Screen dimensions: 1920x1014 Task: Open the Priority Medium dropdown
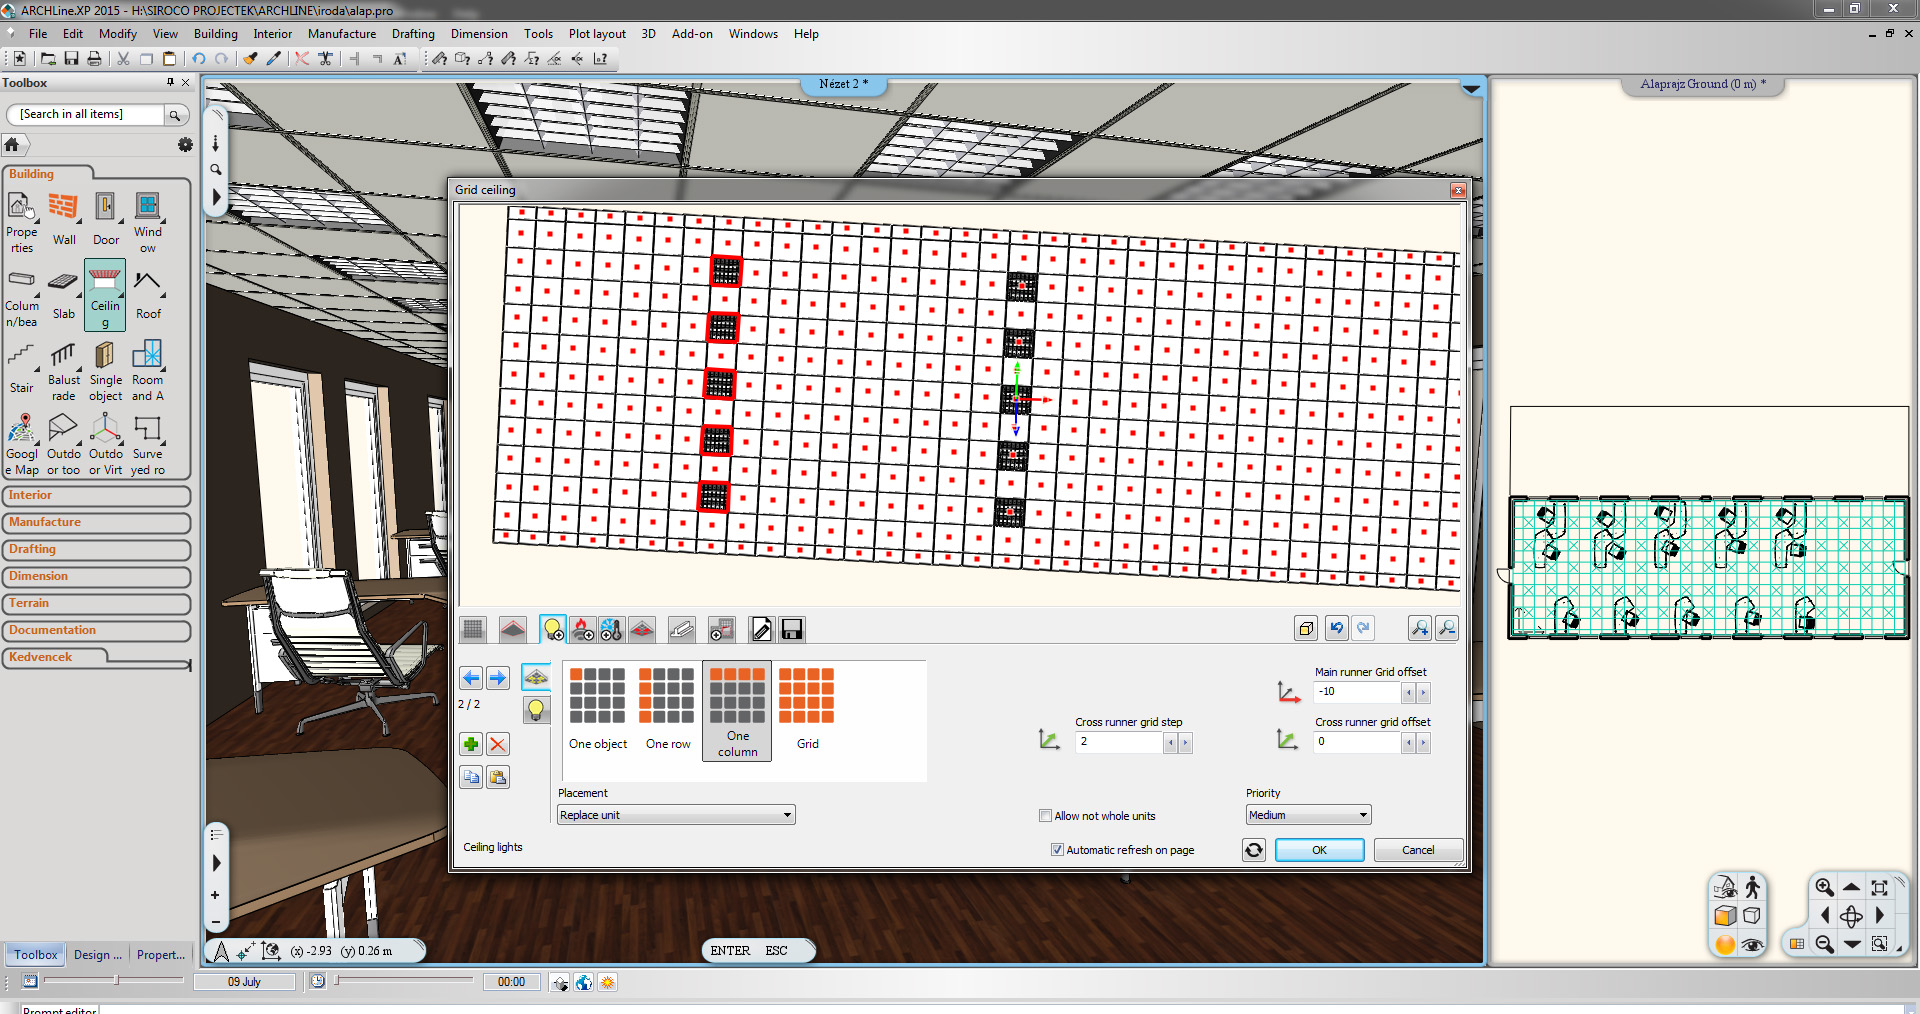(1308, 815)
